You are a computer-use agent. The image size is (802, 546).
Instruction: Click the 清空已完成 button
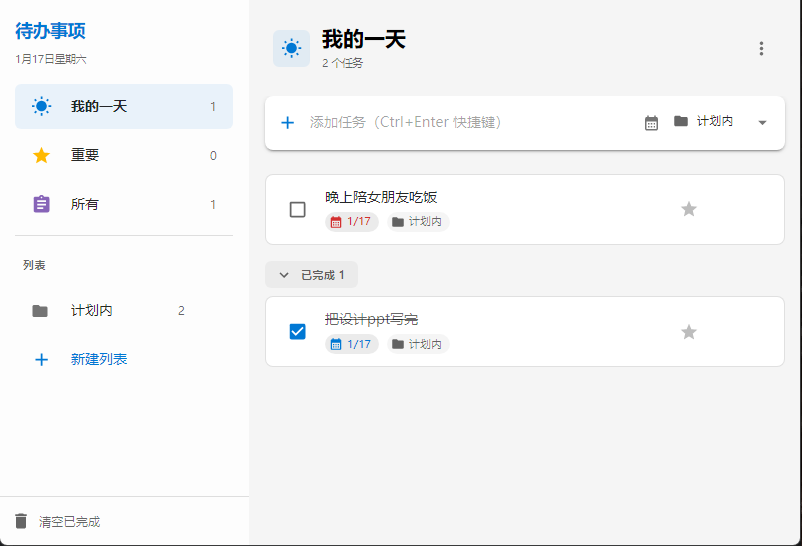point(69,521)
